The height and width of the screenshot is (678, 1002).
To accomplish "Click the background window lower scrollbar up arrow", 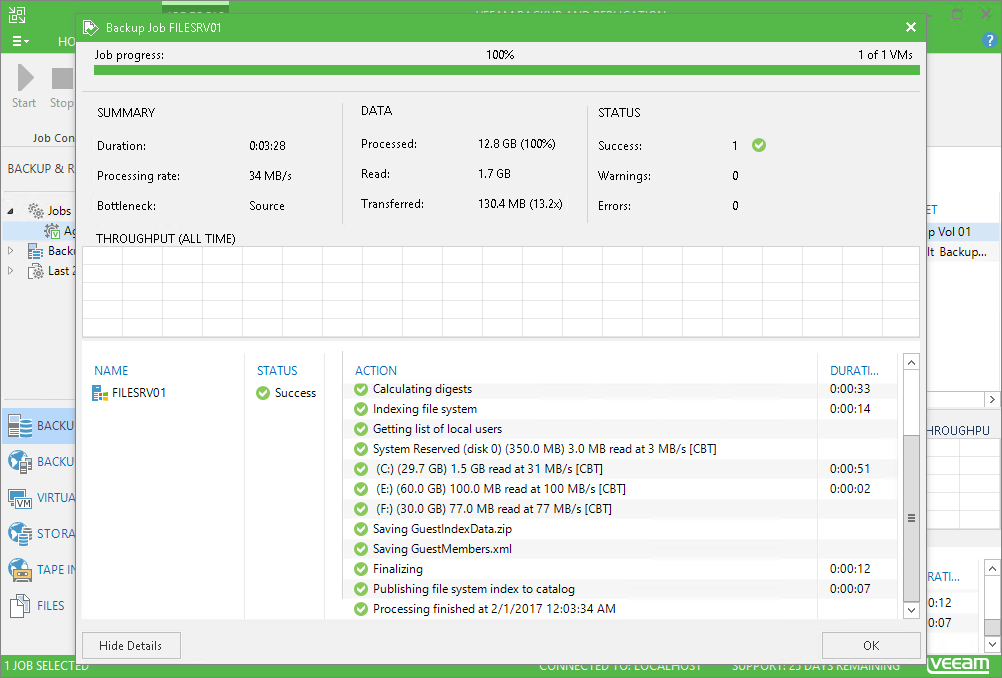I will (992, 568).
